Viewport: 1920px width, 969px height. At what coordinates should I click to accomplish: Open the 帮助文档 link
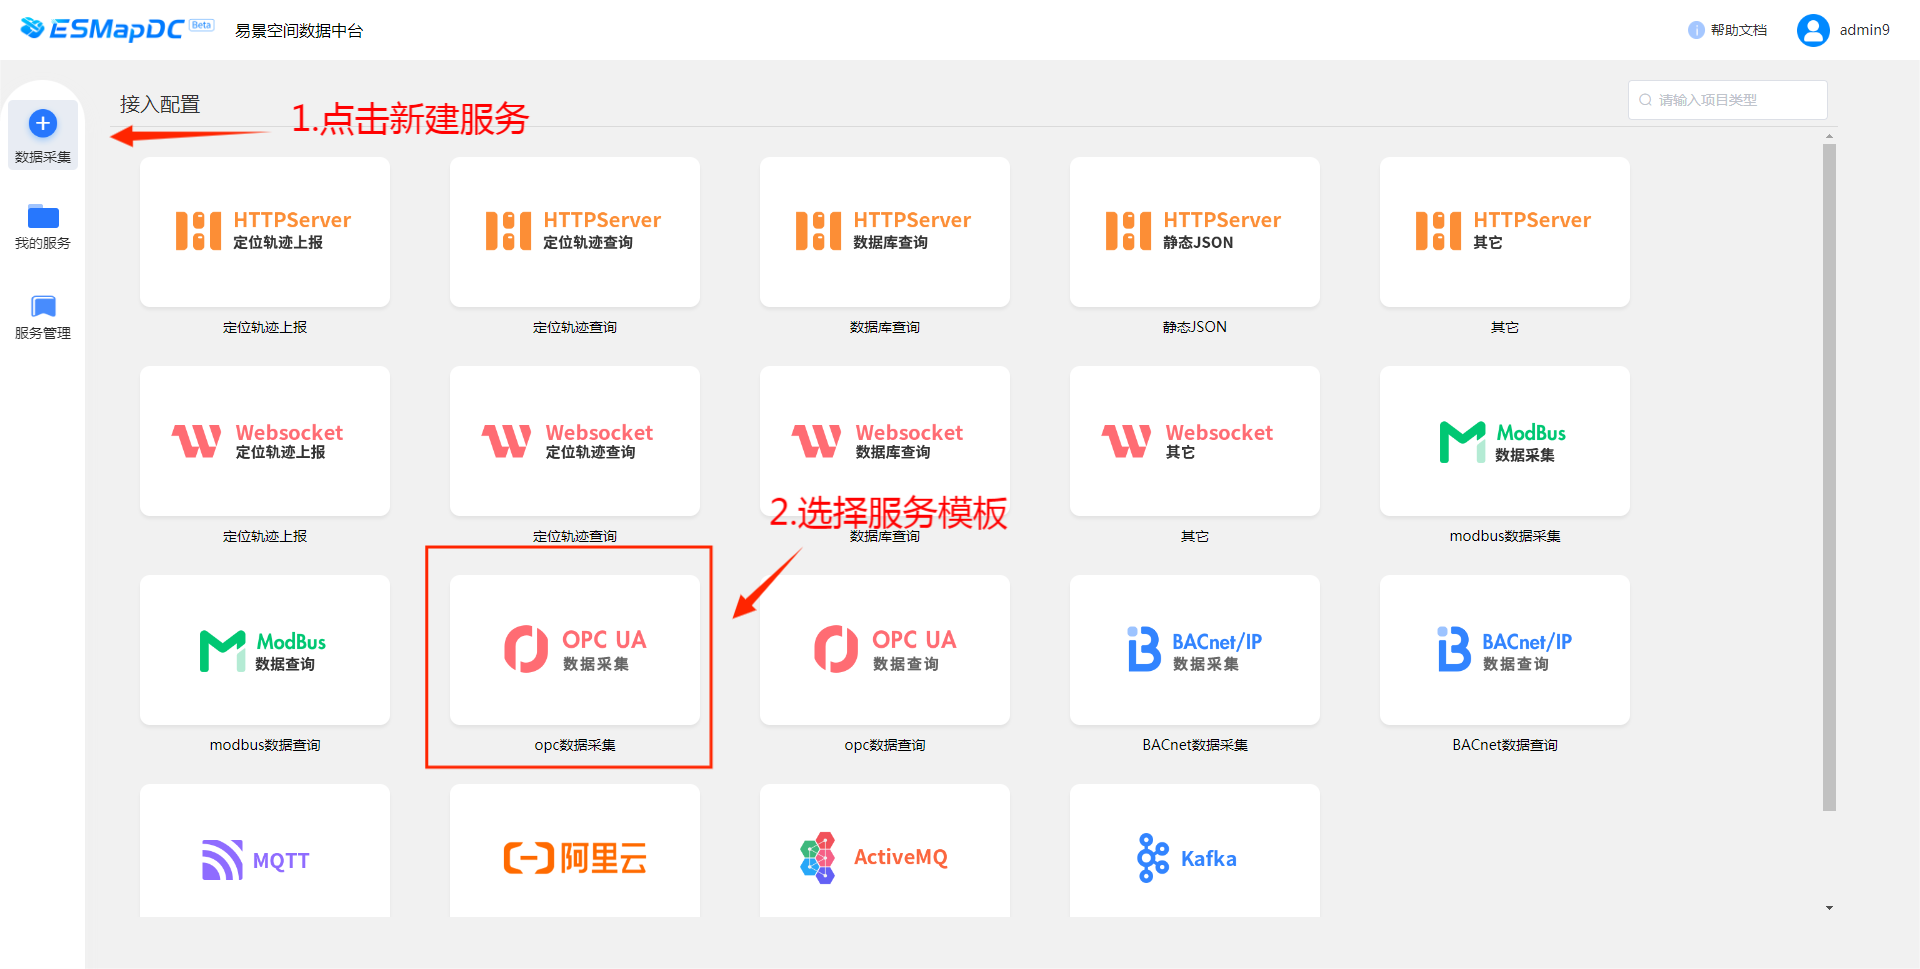pos(1739,30)
